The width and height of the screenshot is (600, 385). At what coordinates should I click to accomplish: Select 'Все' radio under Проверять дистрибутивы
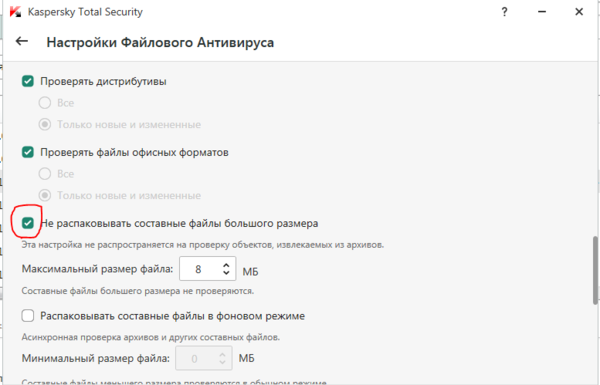click(x=45, y=103)
